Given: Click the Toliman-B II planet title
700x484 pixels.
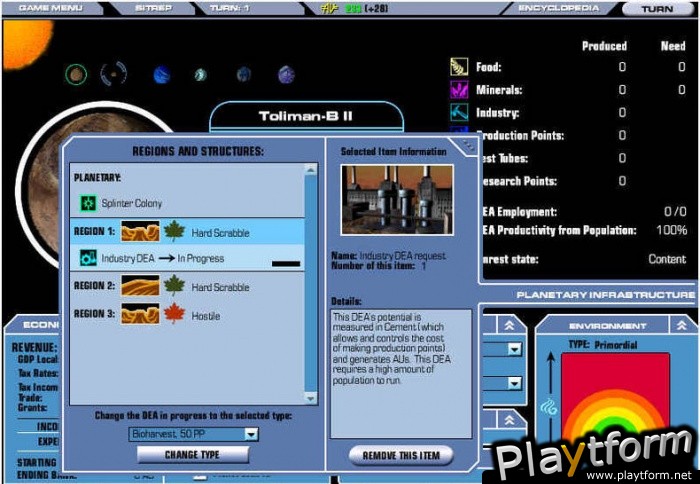Looking at the screenshot, I should pyautogui.click(x=306, y=117).
